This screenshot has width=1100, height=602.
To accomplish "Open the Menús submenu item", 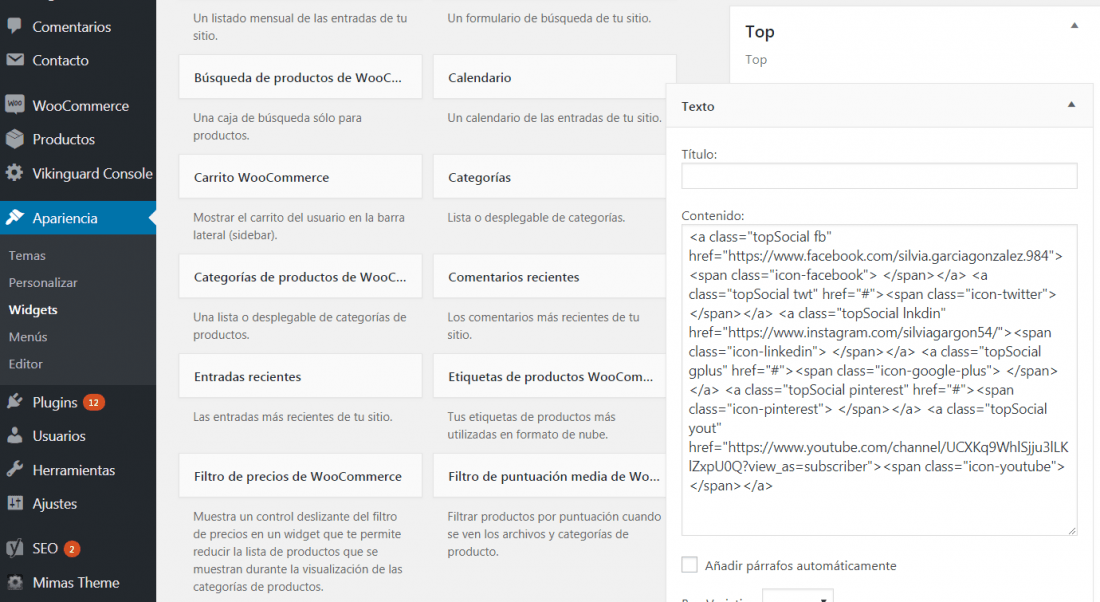I will pos(28,337).
